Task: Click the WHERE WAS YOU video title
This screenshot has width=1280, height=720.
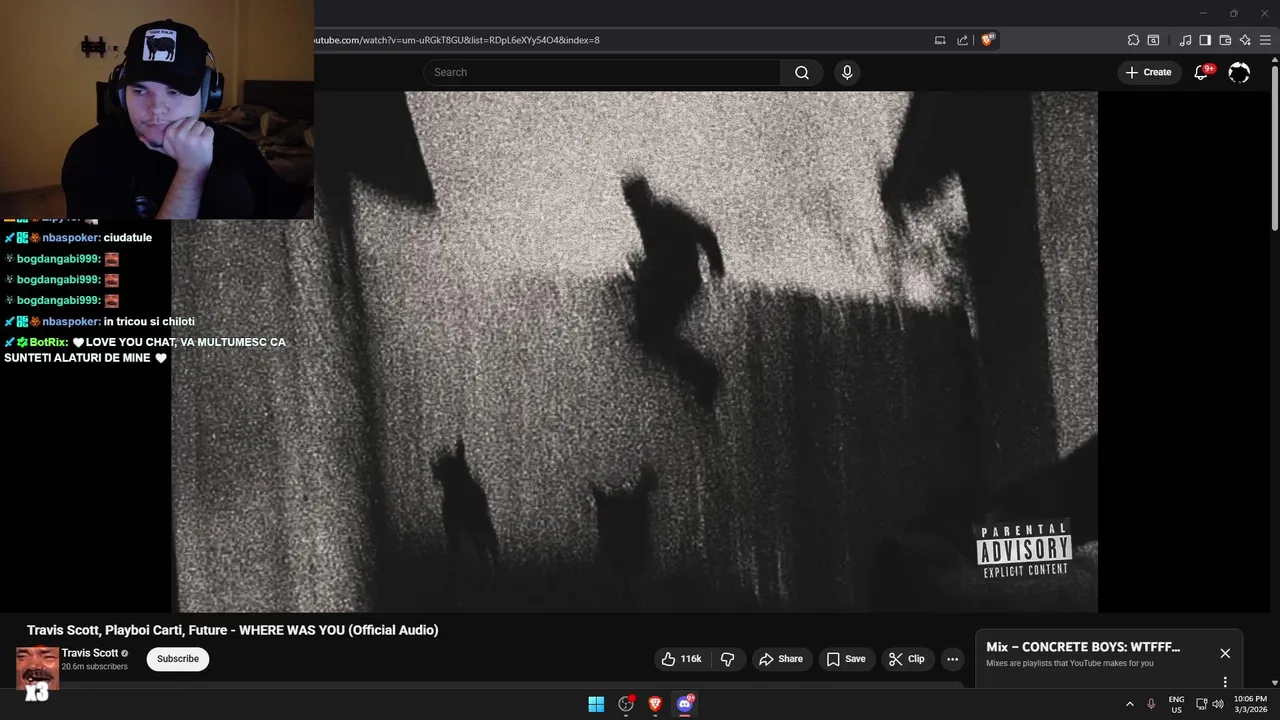Action: coord(233,630)
